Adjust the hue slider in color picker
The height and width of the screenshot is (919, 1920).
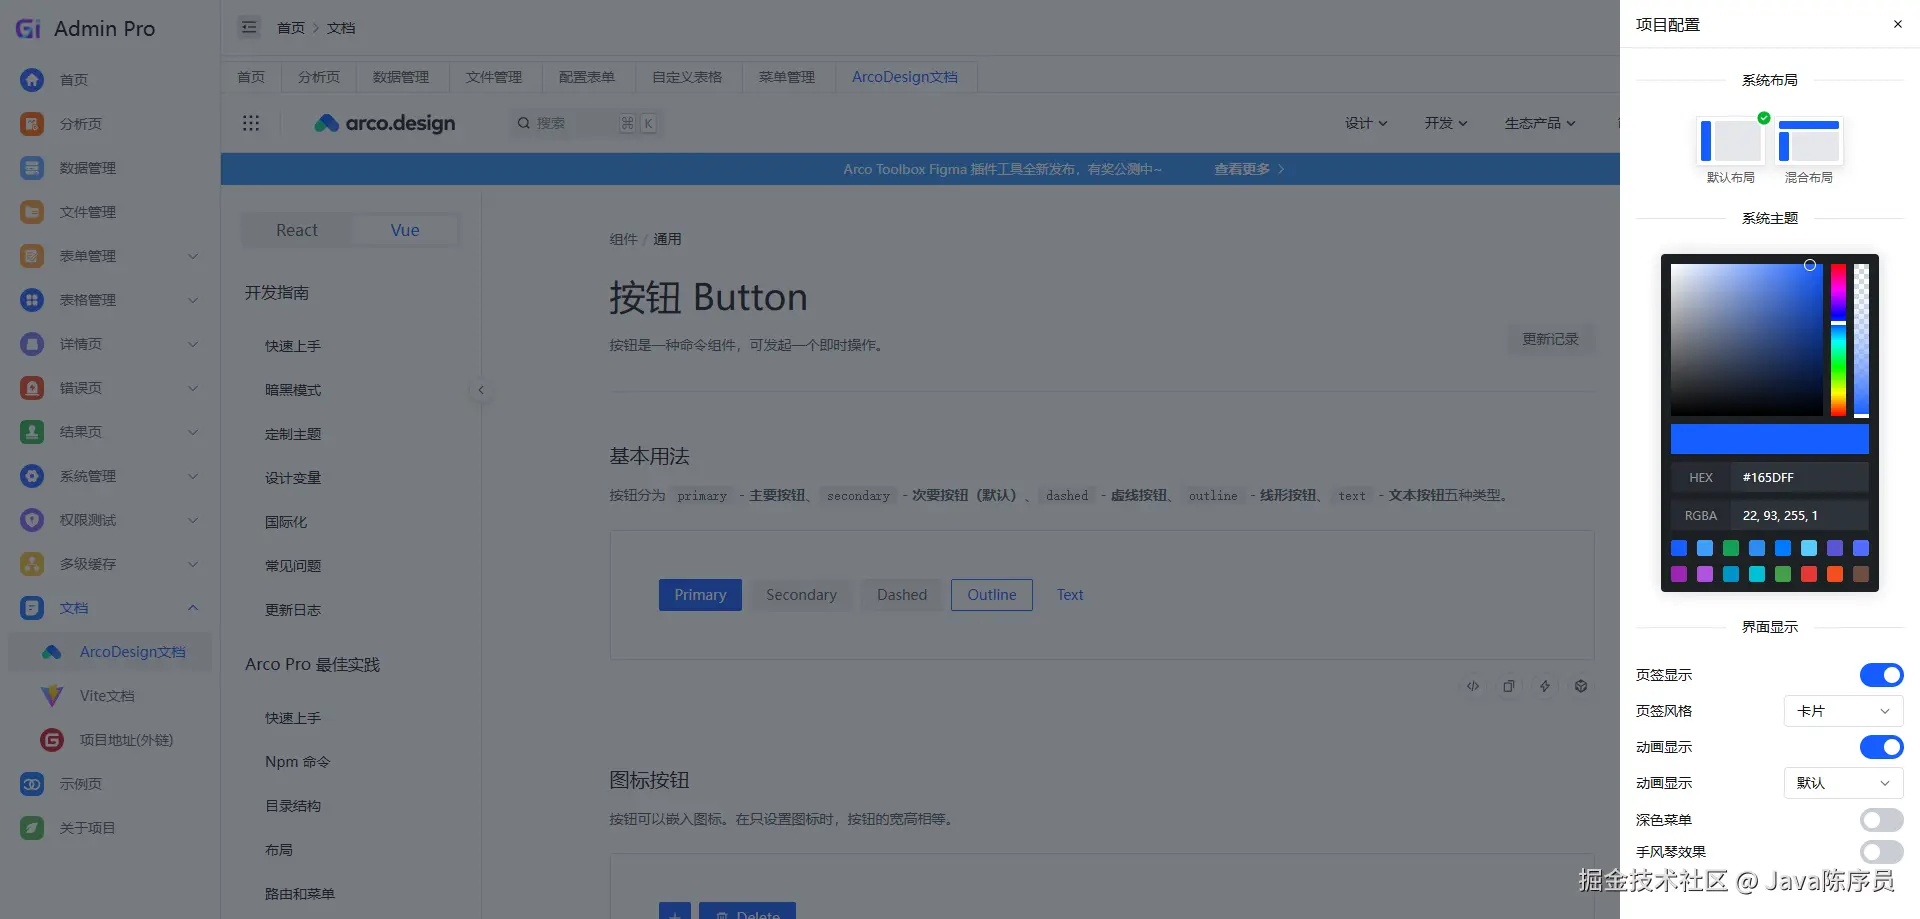(1838, 340)
